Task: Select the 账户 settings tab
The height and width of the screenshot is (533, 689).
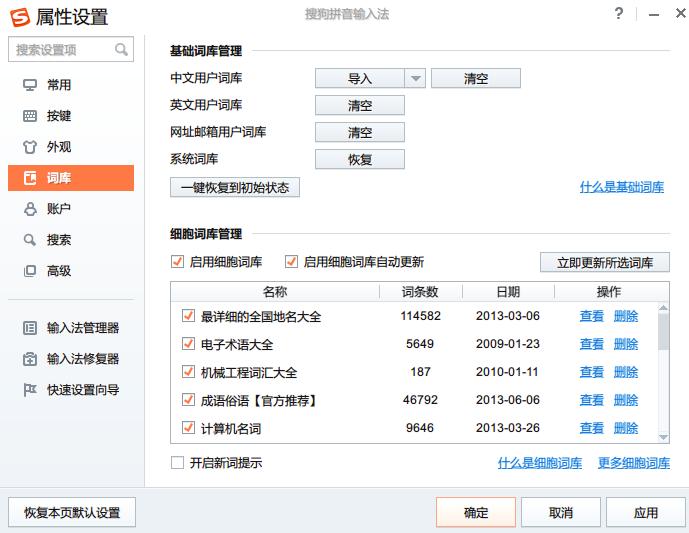Action: pos(71,209)
